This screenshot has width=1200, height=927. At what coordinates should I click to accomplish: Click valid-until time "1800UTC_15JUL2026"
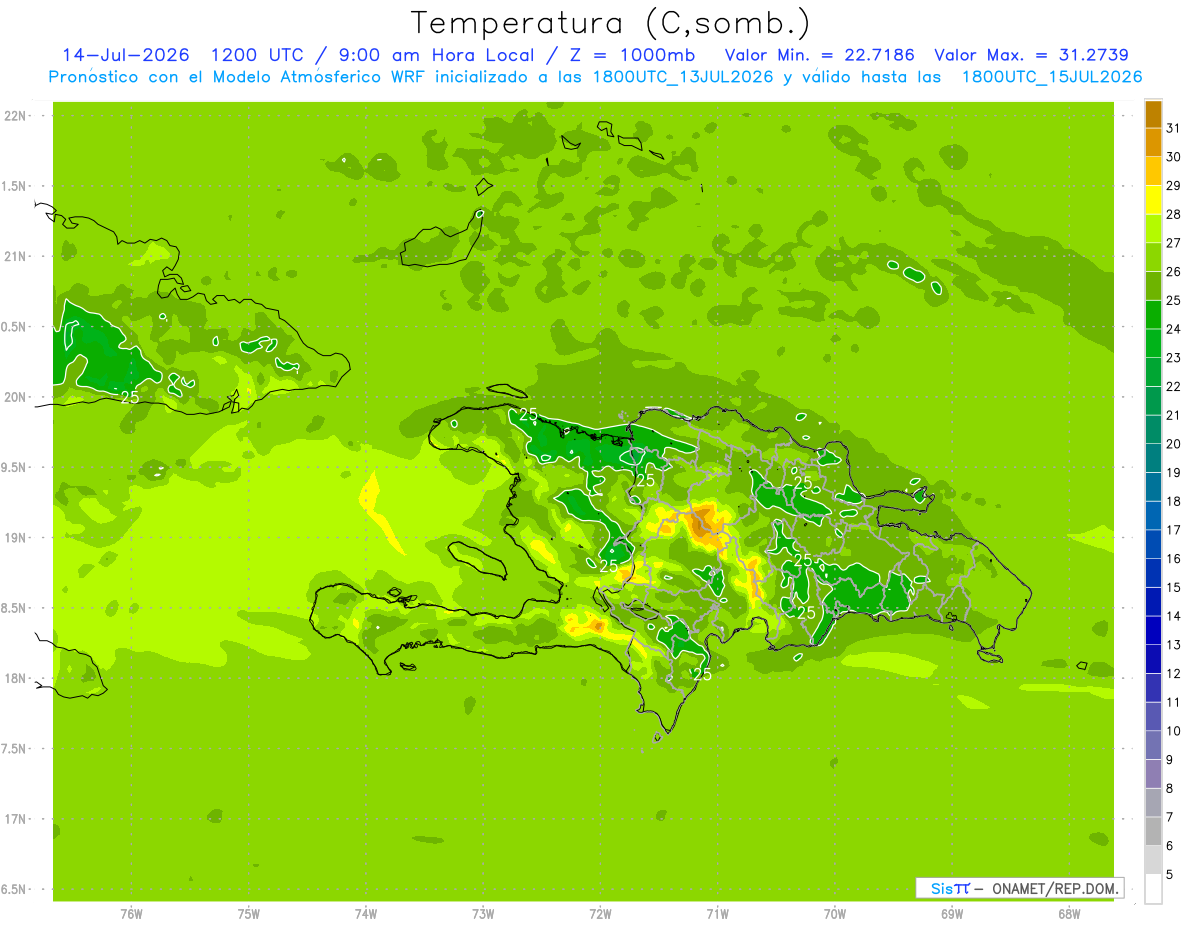[1051, 77]
